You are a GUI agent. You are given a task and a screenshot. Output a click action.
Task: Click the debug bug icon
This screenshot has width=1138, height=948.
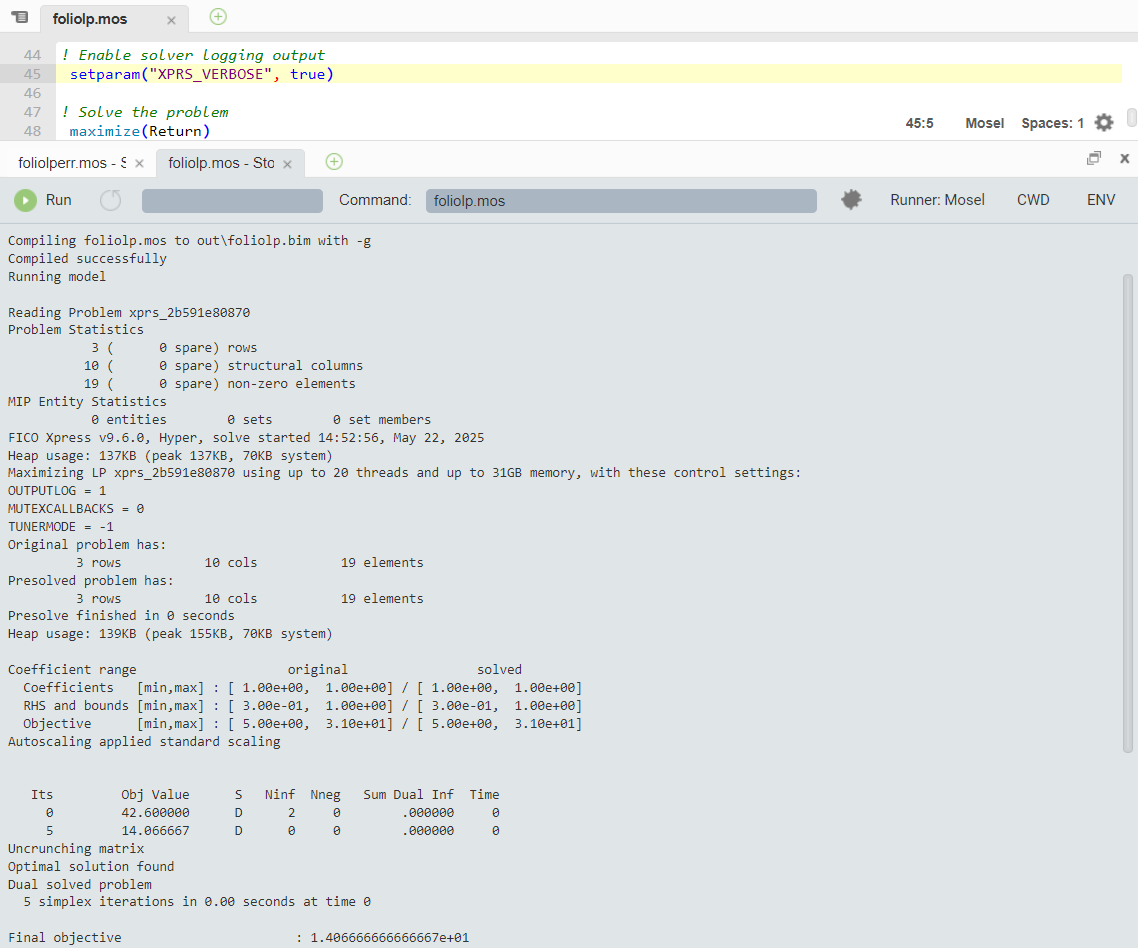pyautogui.click(x=851, y=200)
